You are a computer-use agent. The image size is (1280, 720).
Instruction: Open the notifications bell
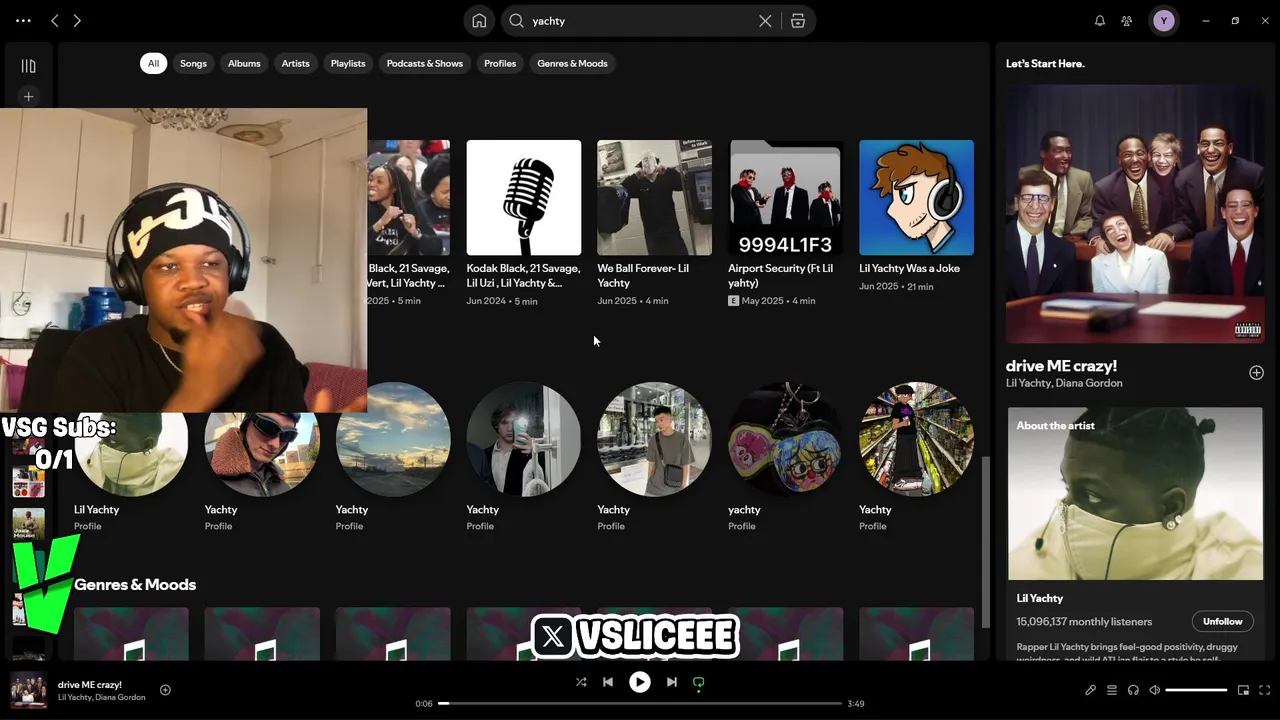1100,20
